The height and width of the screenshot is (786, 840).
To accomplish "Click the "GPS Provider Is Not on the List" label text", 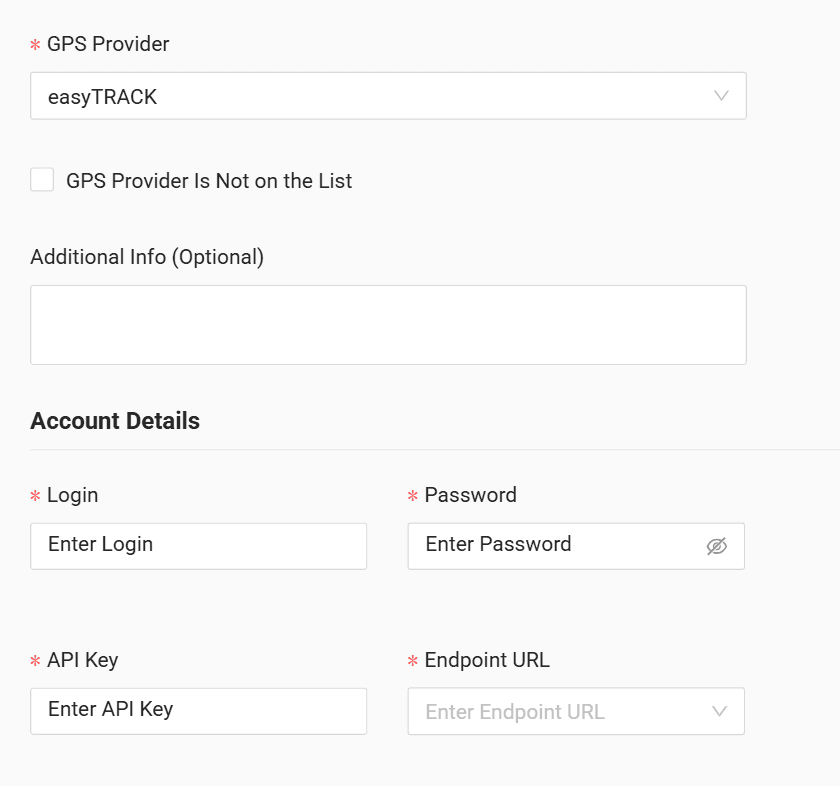I will coord(209,181).
